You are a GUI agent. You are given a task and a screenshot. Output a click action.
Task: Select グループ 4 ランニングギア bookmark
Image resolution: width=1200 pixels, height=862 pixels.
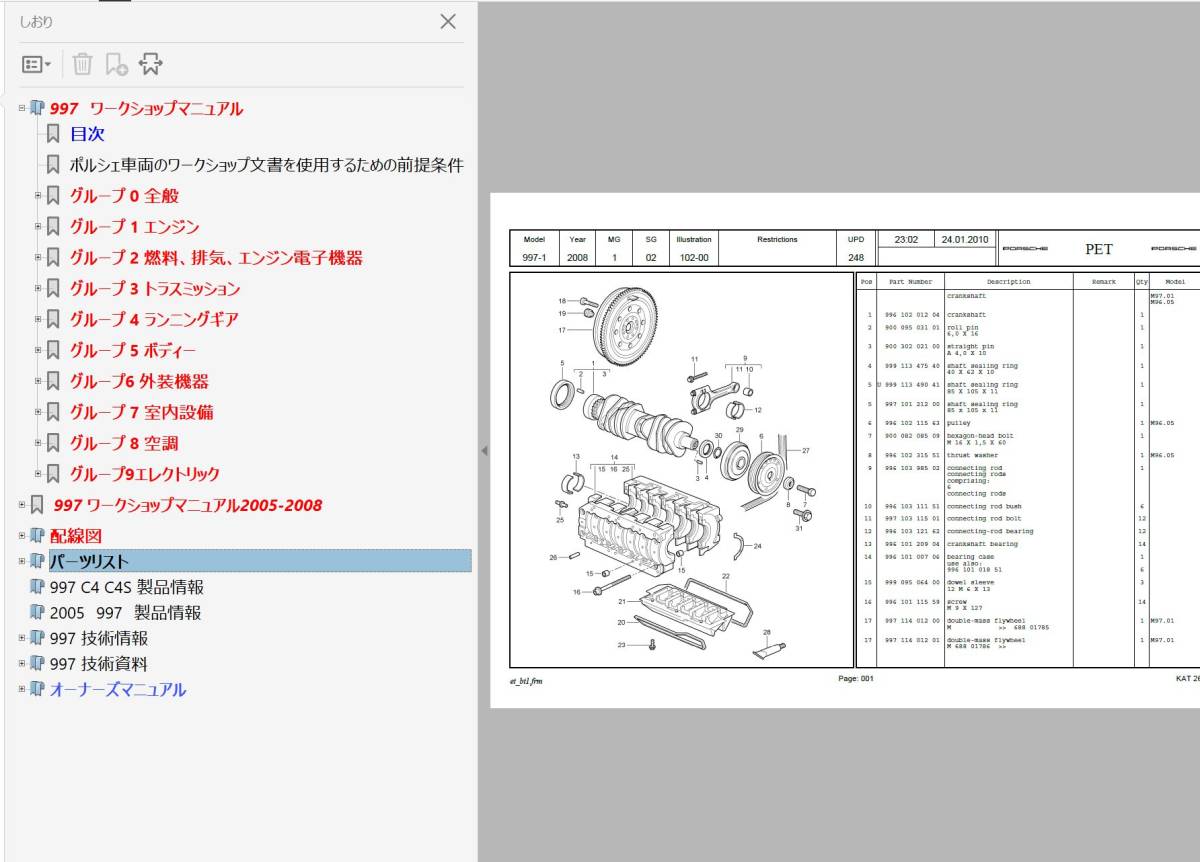(x=154, y=320)
